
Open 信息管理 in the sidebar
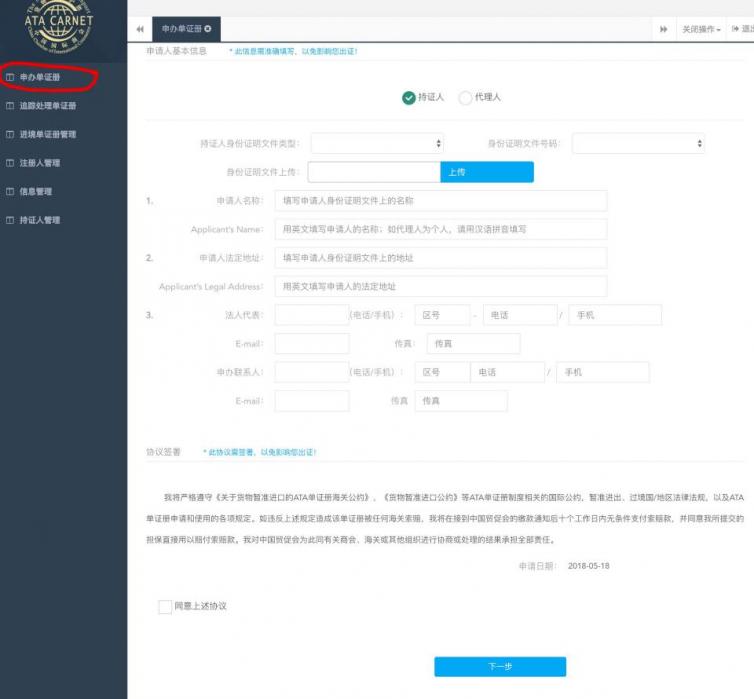pos(36,192)
